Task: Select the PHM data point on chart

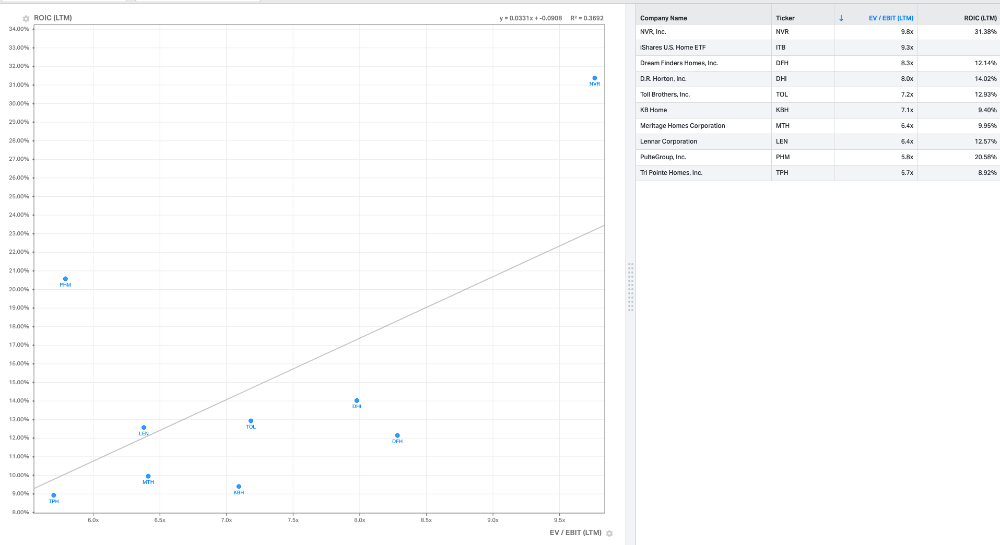Action: pos(65,279)
